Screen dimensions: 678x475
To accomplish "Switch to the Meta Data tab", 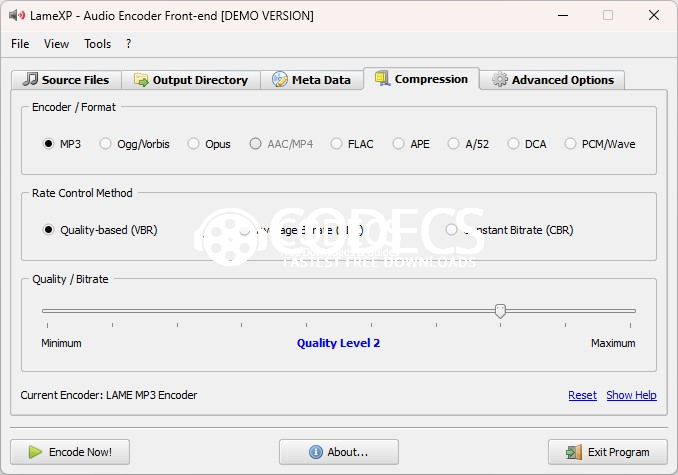I will 311,80.
